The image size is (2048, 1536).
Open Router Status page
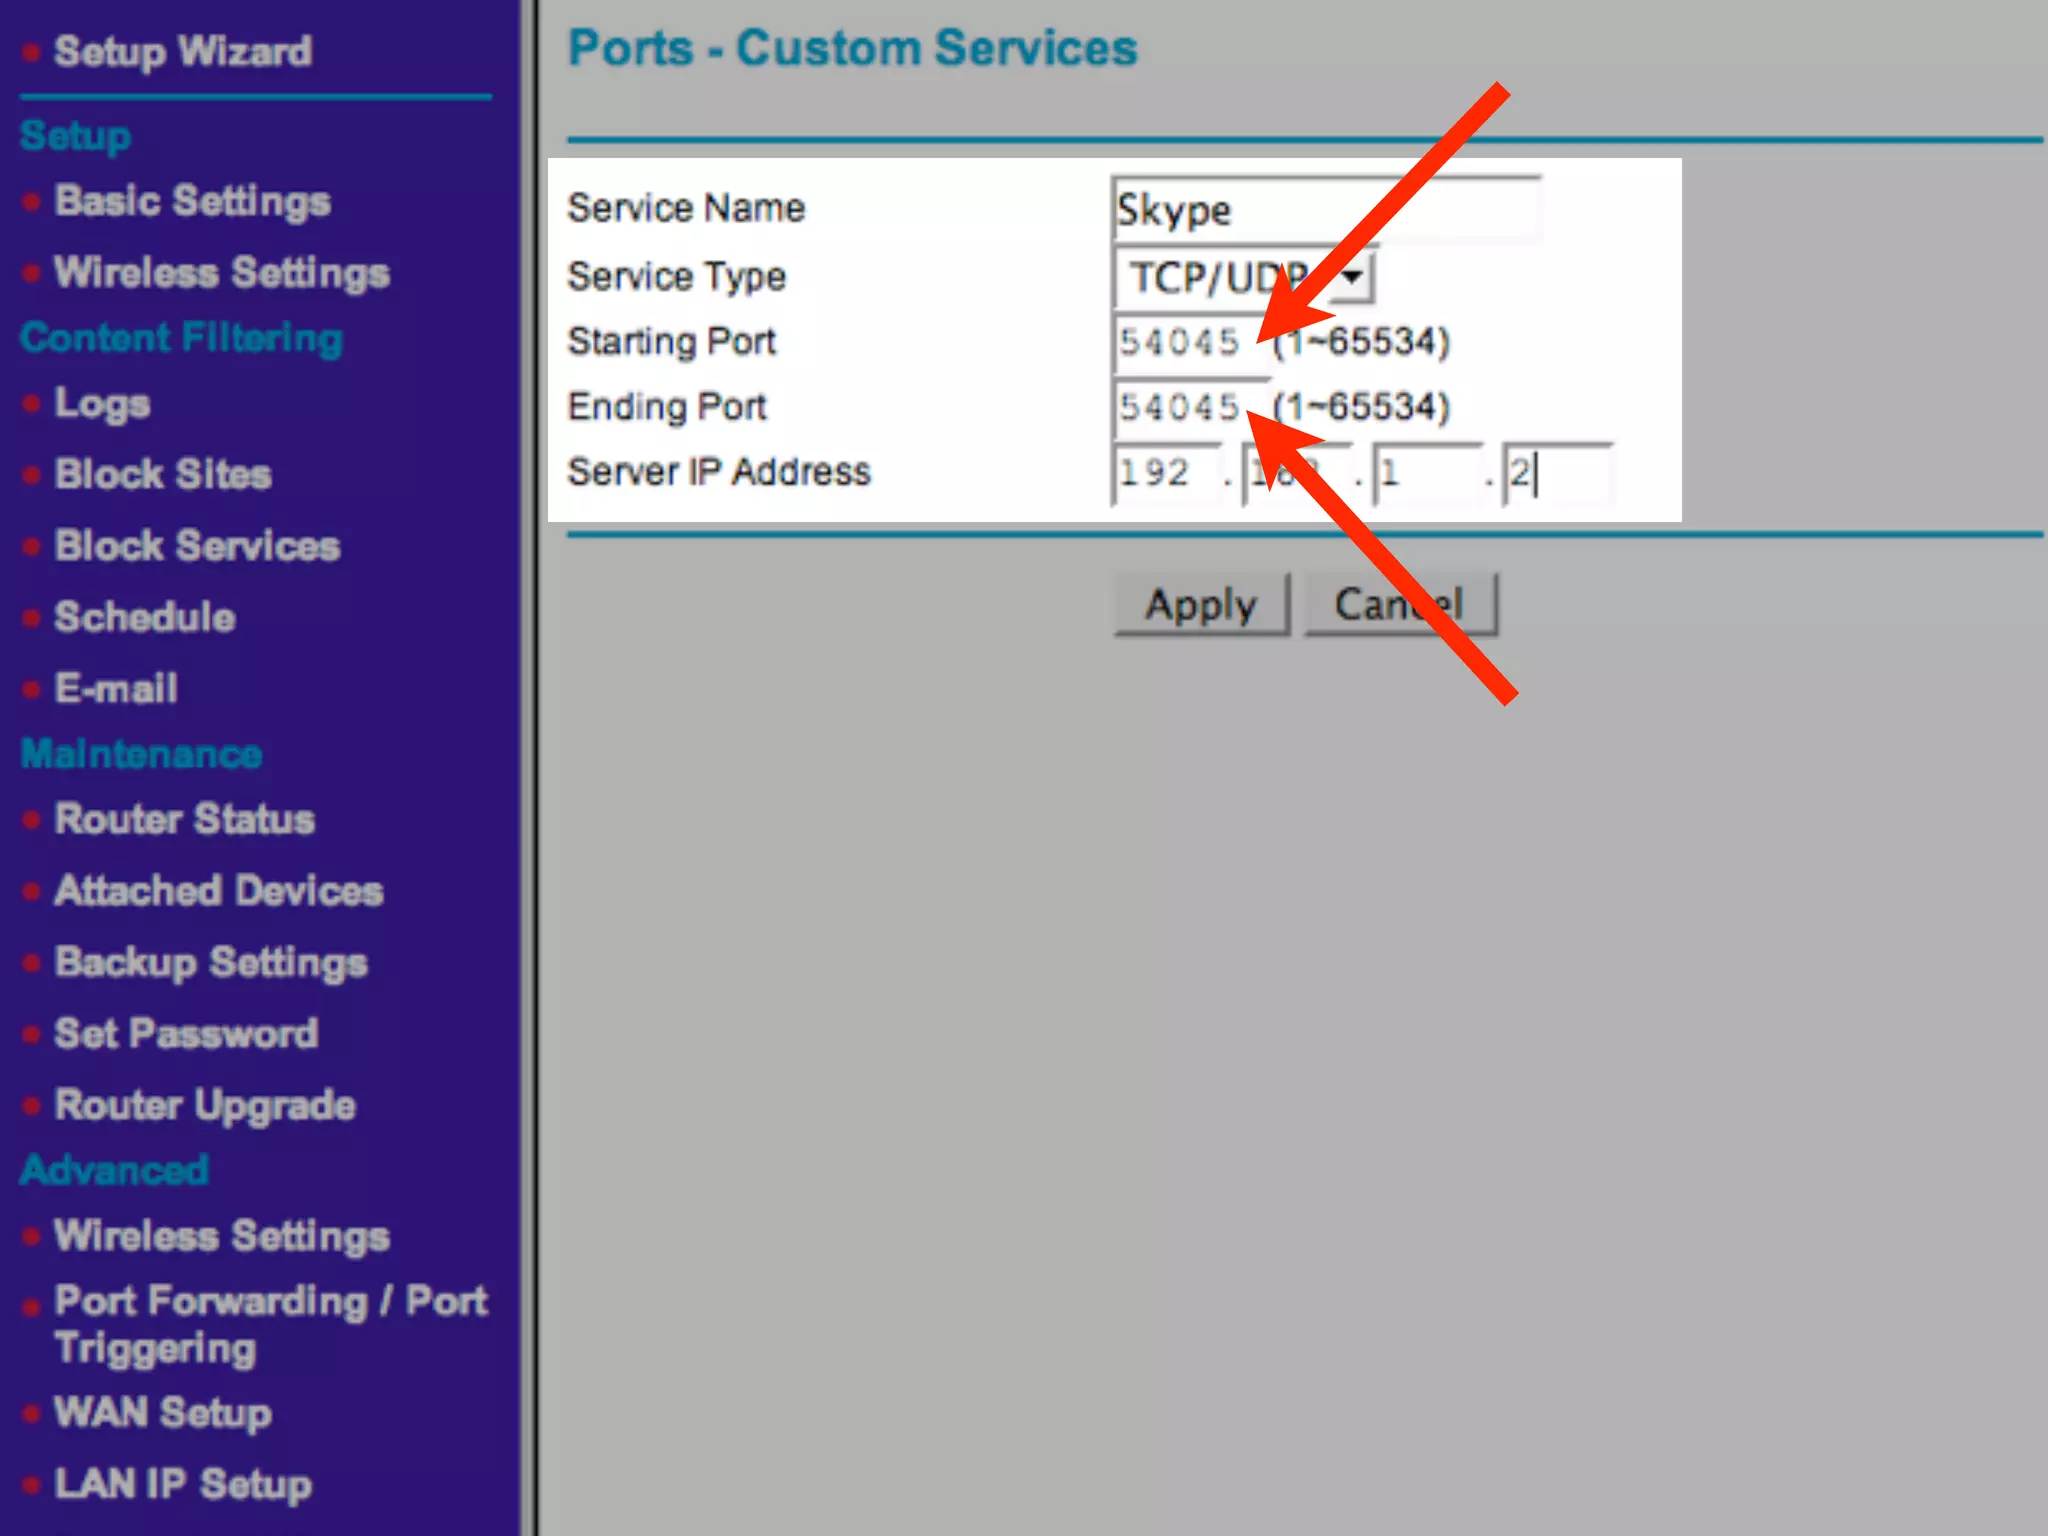185,819
